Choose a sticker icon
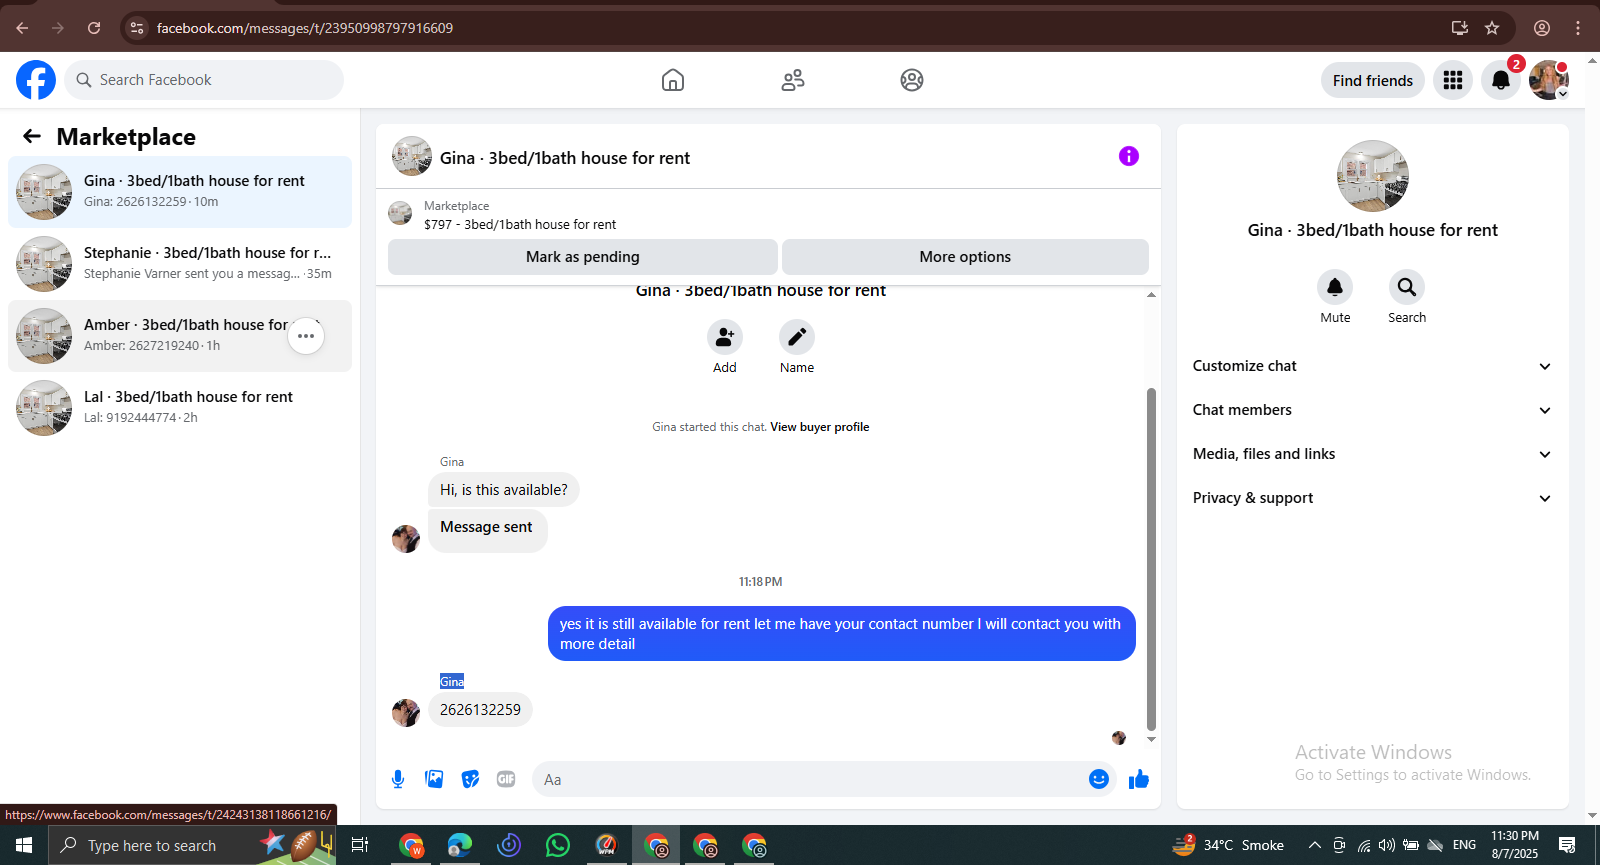1600x865 pixels. click(470, 779)
